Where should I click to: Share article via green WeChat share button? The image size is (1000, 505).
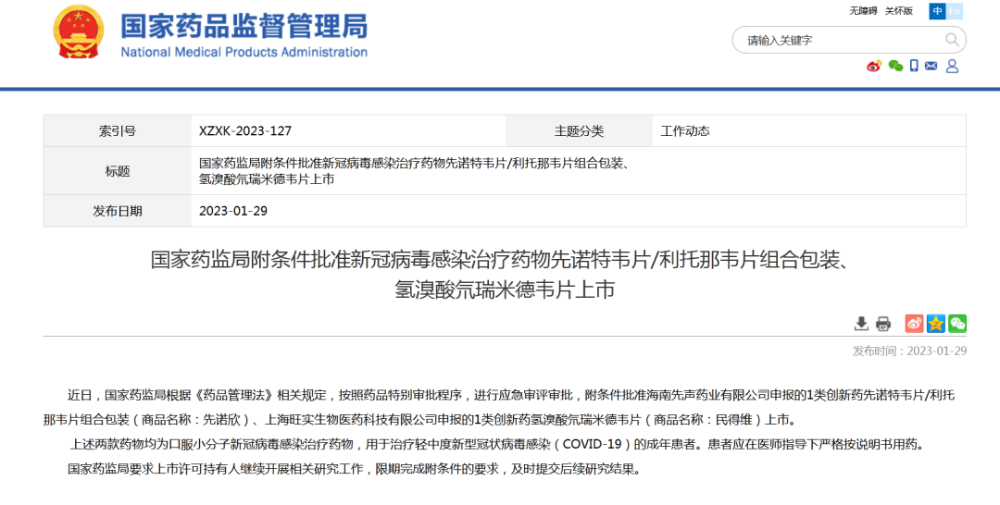pyautogui.click(x=958, y=323)
